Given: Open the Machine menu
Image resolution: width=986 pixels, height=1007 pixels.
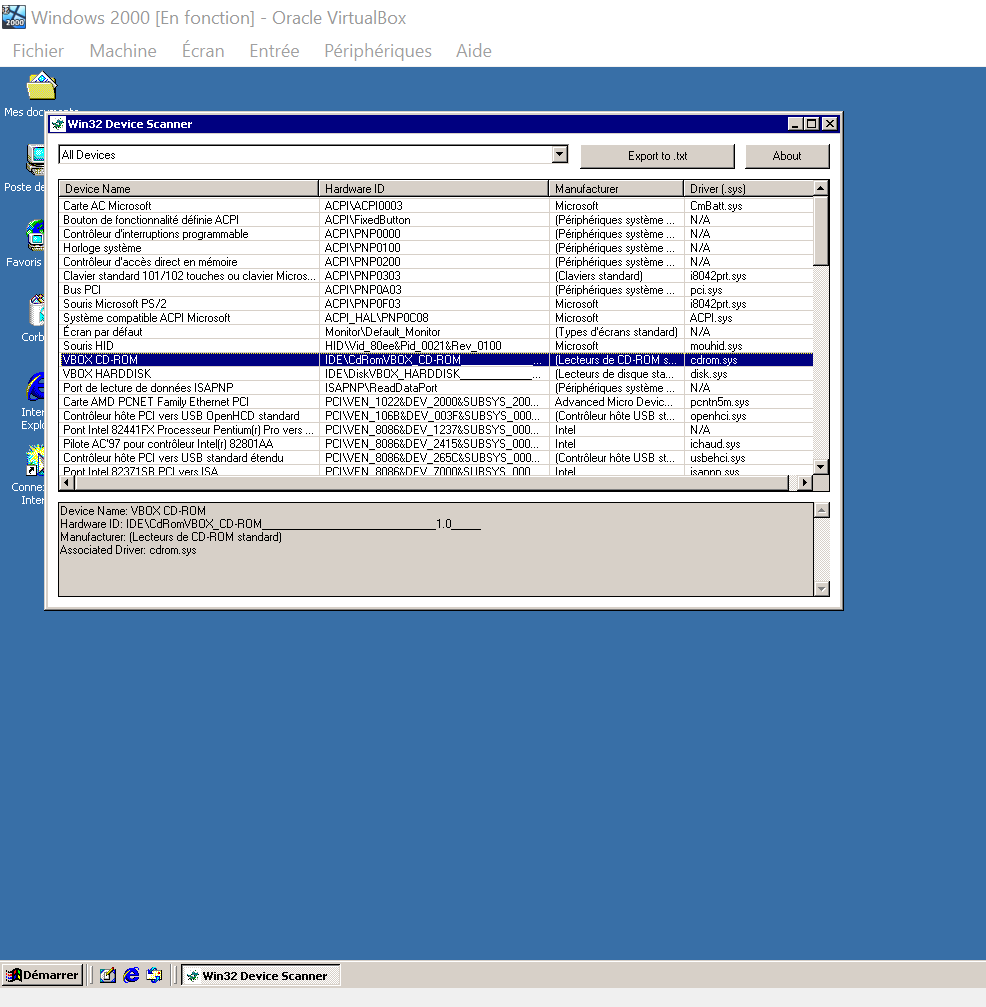Looking at the screenshot, I should (123, 51).
